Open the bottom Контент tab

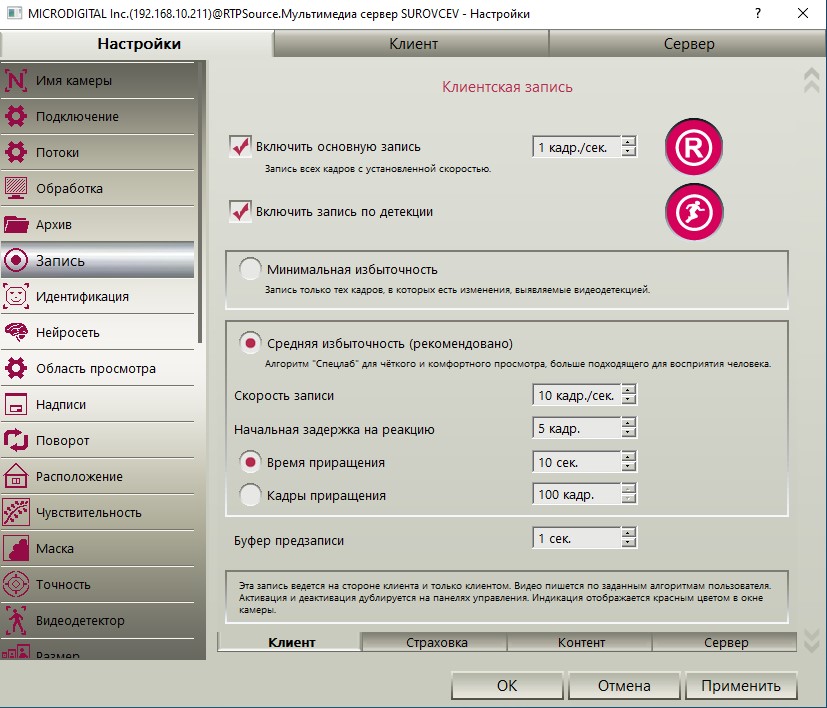[581, 642]
